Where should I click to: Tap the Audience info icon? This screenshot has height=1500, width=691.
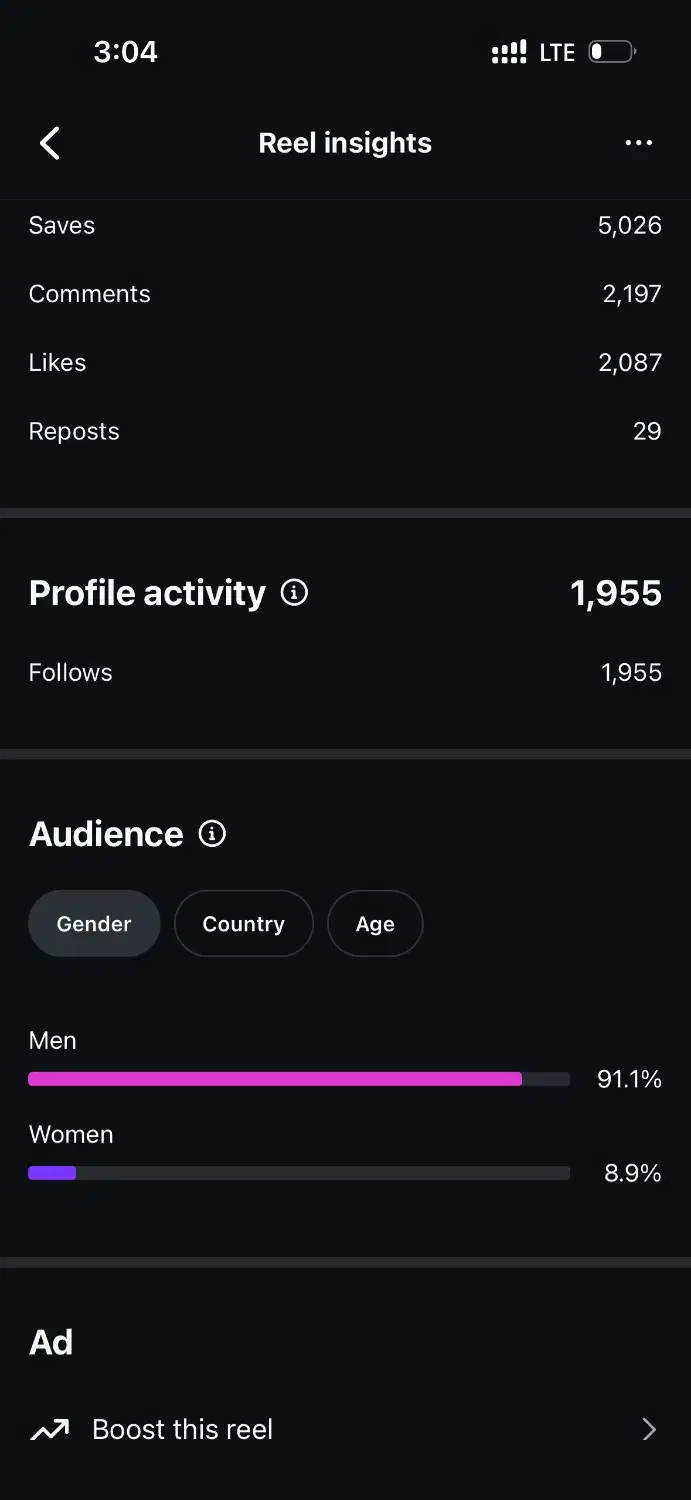pyautogui.click(x=212, y=833)
